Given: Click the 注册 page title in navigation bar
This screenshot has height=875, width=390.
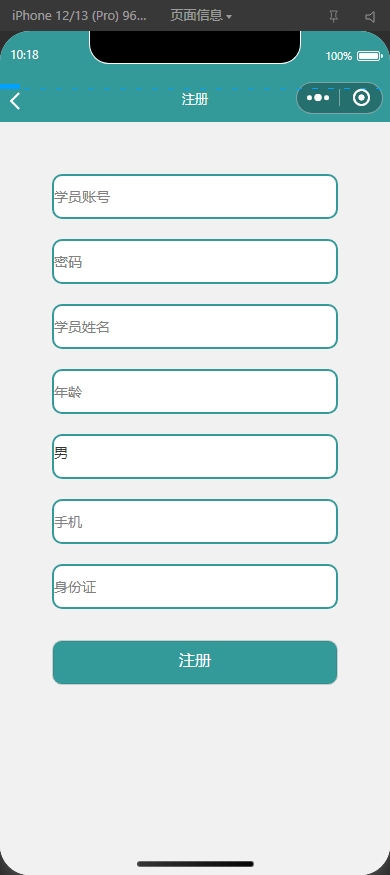Looking at the screenshot, I should 195,99.
